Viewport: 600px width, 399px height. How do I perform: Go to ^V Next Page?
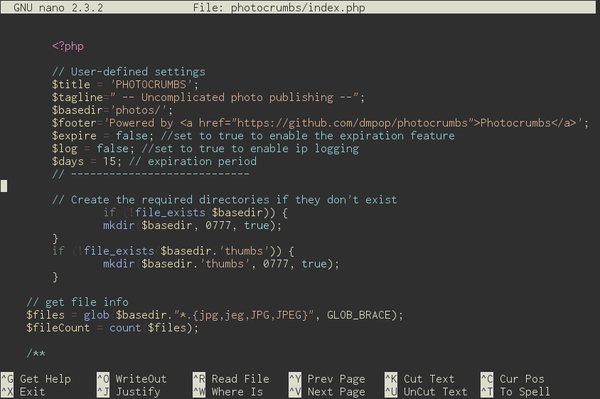327,392
